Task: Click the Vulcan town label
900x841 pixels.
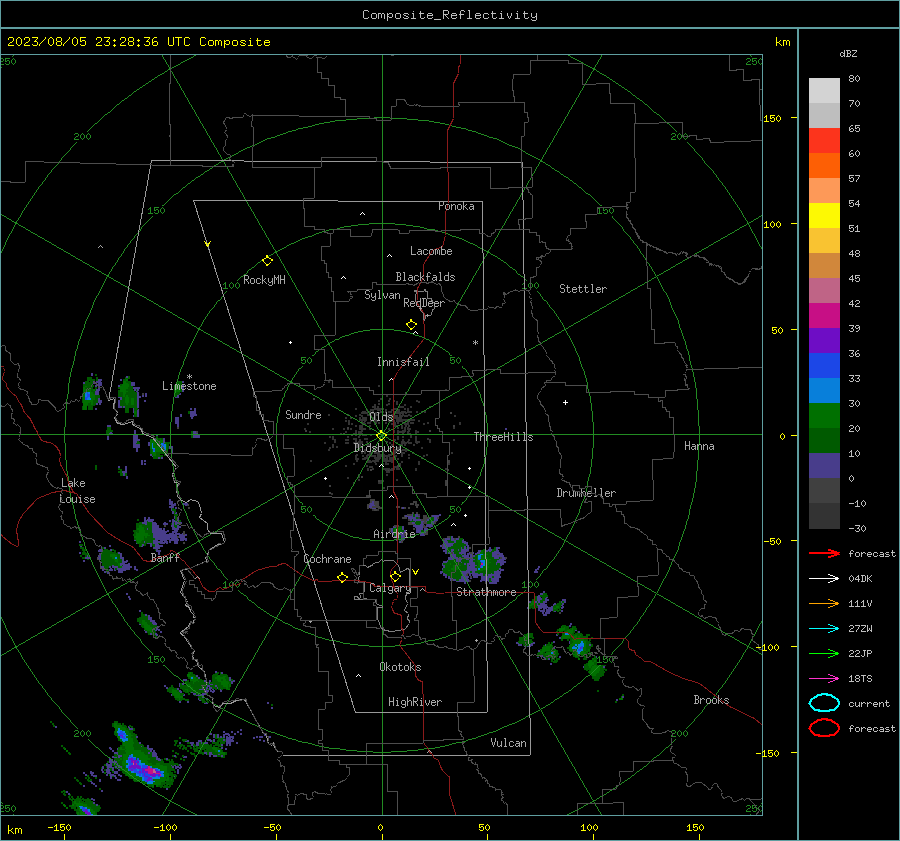Action: [508, 743]
